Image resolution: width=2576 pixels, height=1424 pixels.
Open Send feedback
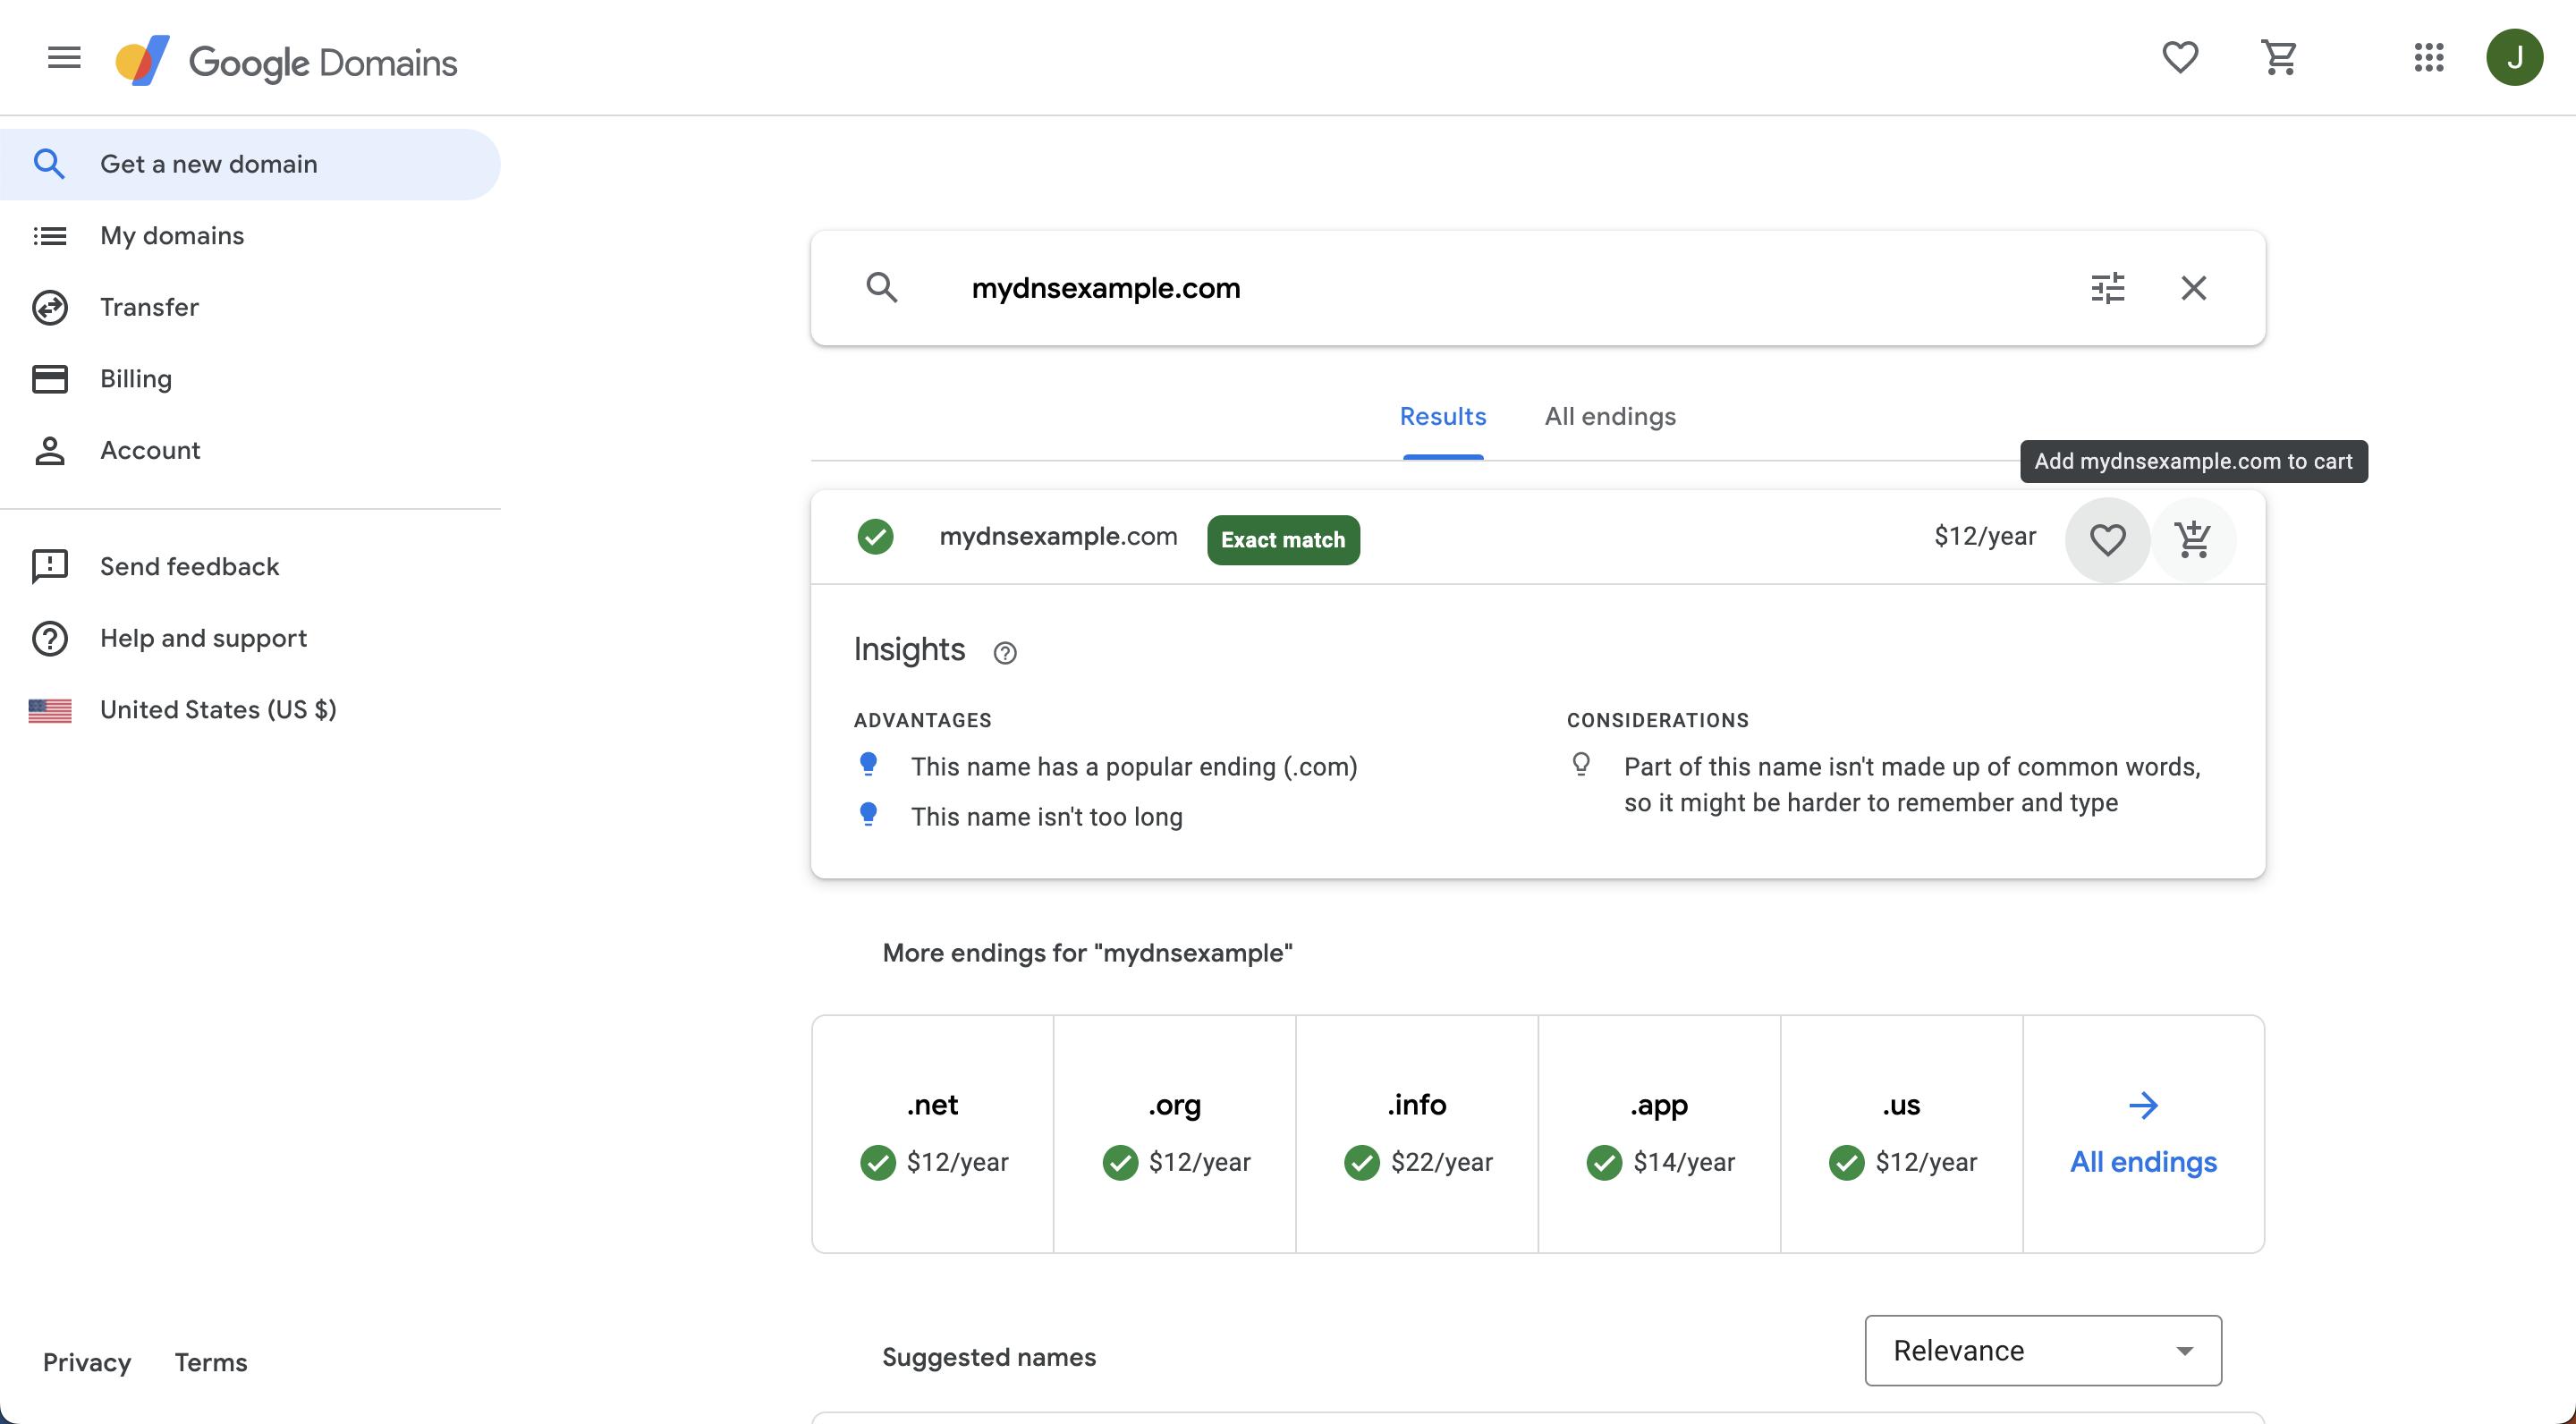pyautogui.click(x=189, y=566)
